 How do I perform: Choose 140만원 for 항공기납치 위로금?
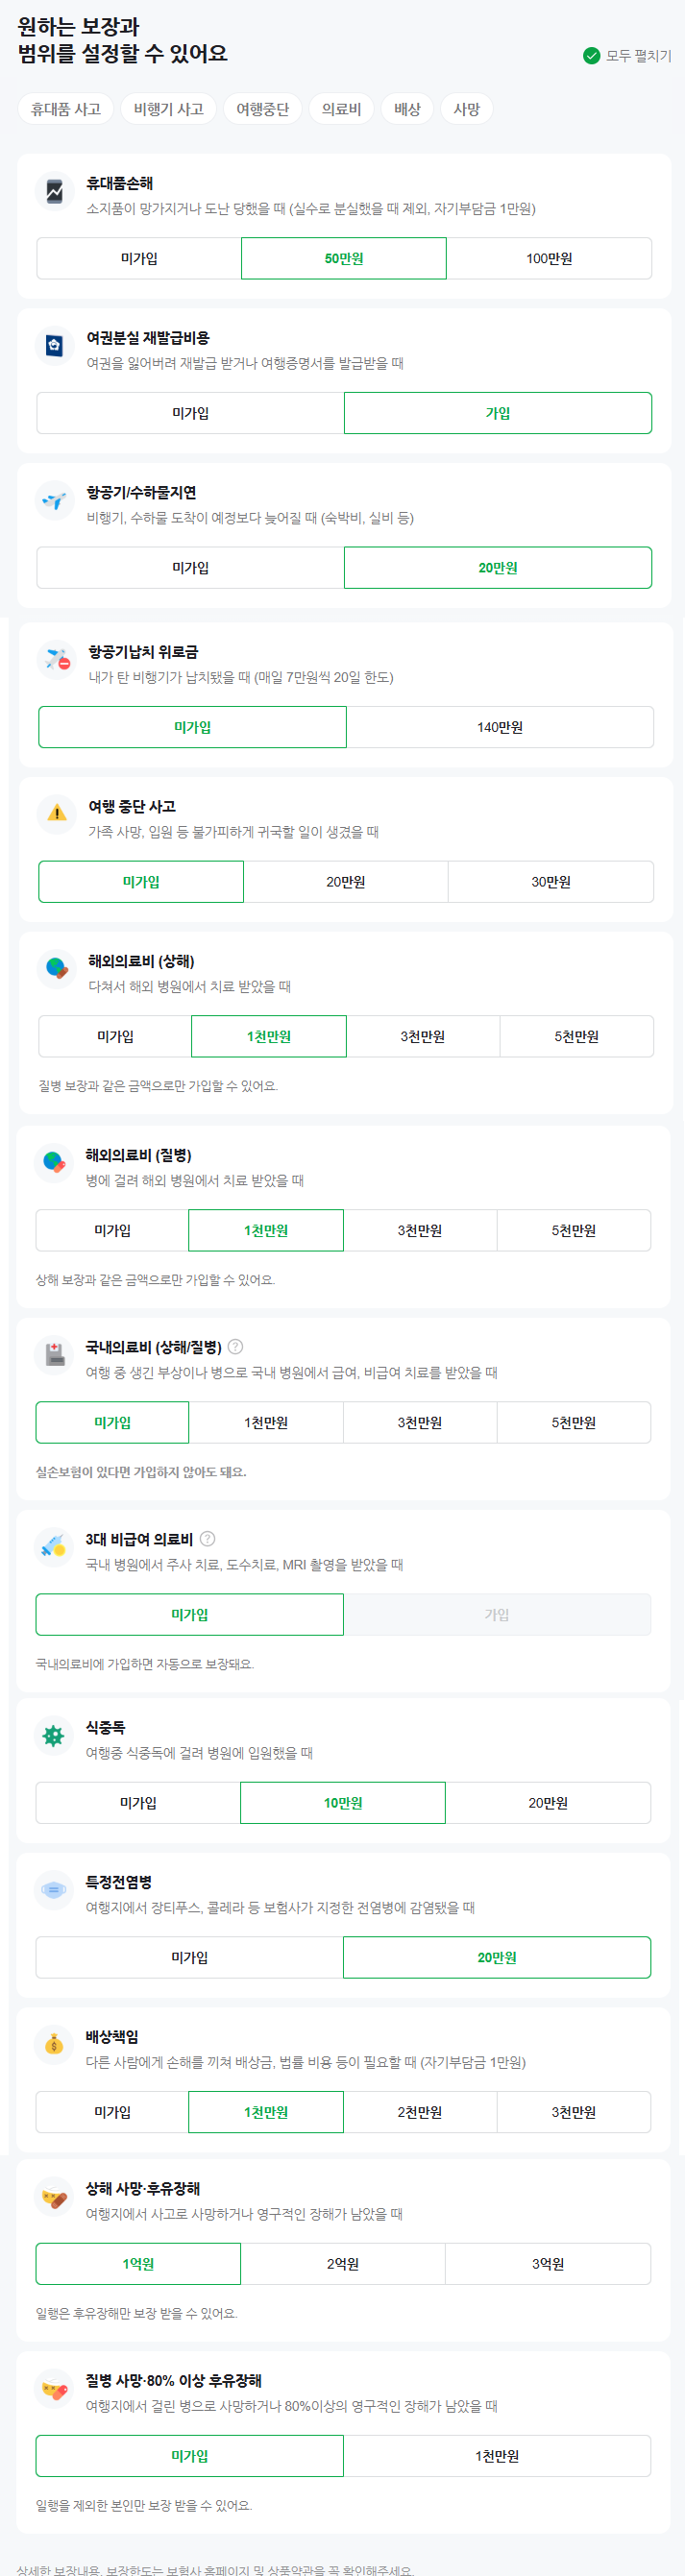pyautogui.click(x=500, y=727)
